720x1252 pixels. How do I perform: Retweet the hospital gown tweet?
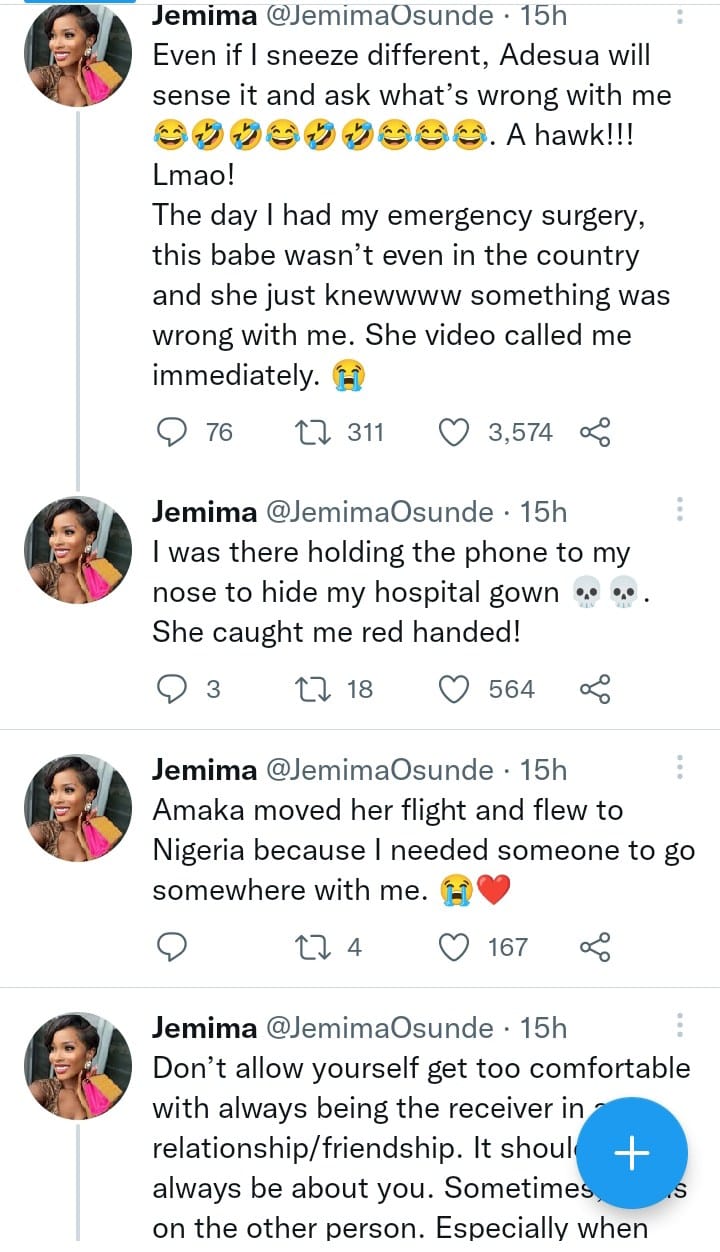(303, 689)
